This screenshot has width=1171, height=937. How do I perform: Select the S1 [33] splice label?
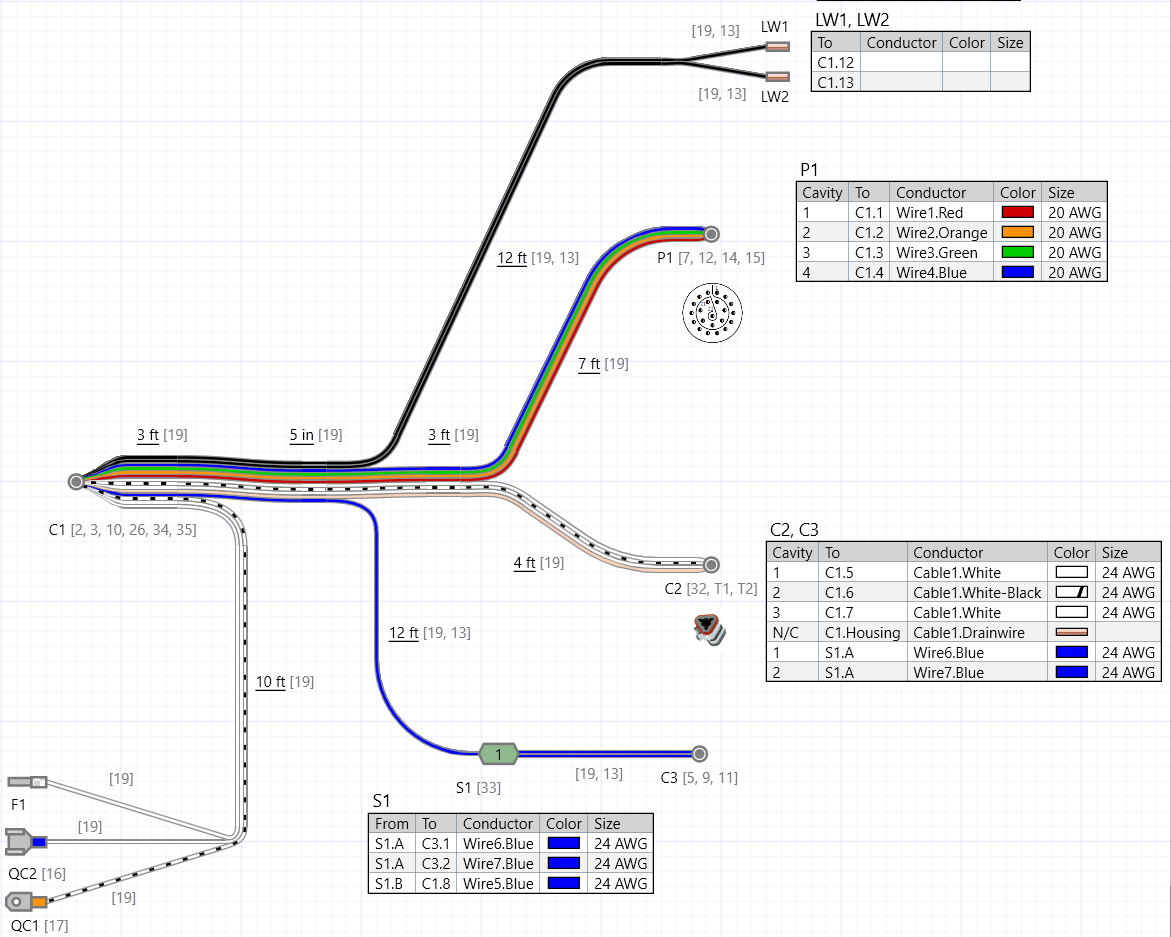478,788
